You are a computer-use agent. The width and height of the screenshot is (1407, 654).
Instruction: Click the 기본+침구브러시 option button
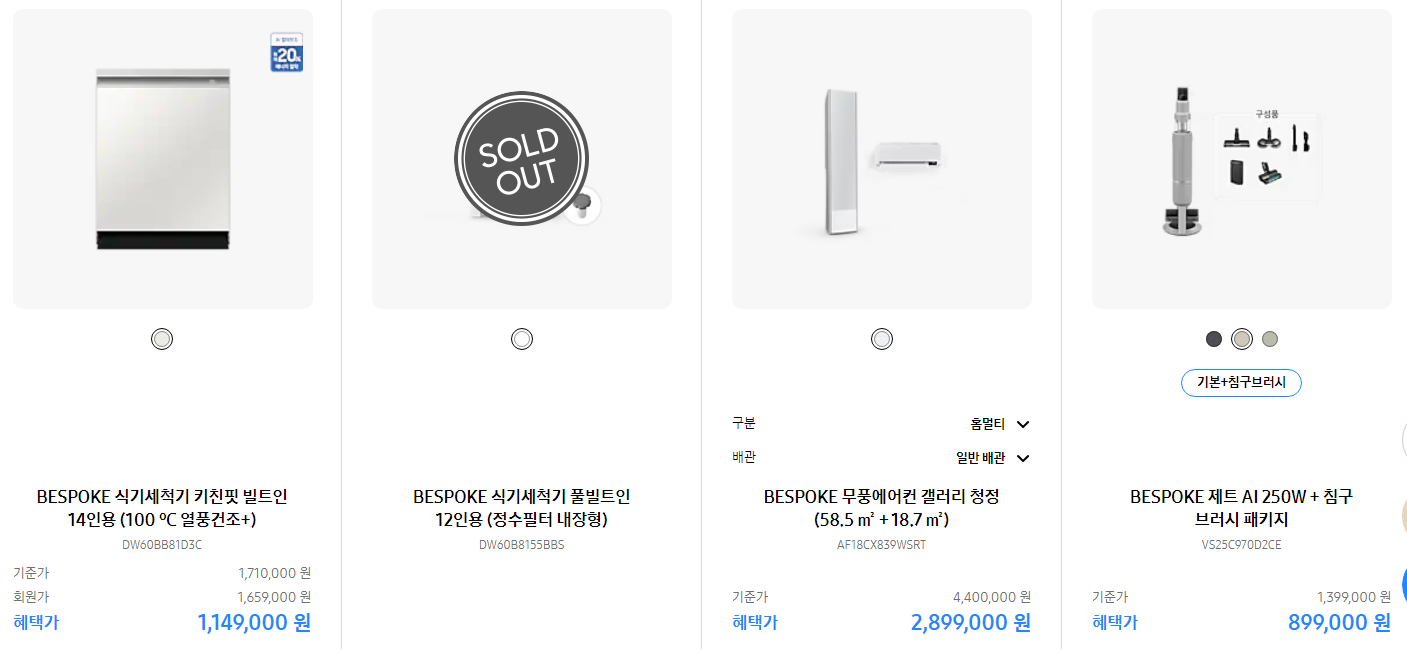point(1241,383)
